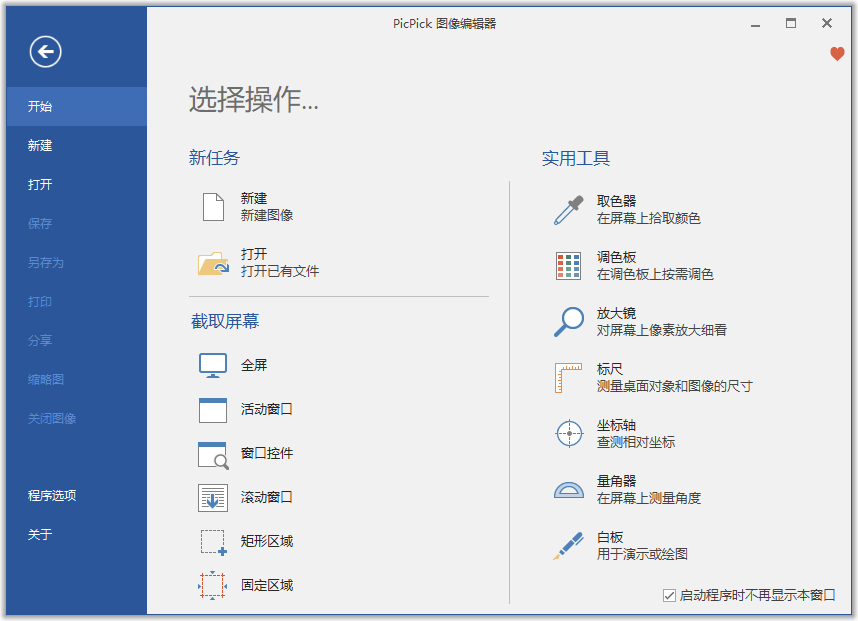
Task: Select 新建 in the sidebar menu
Action: [x=77, y=146]
